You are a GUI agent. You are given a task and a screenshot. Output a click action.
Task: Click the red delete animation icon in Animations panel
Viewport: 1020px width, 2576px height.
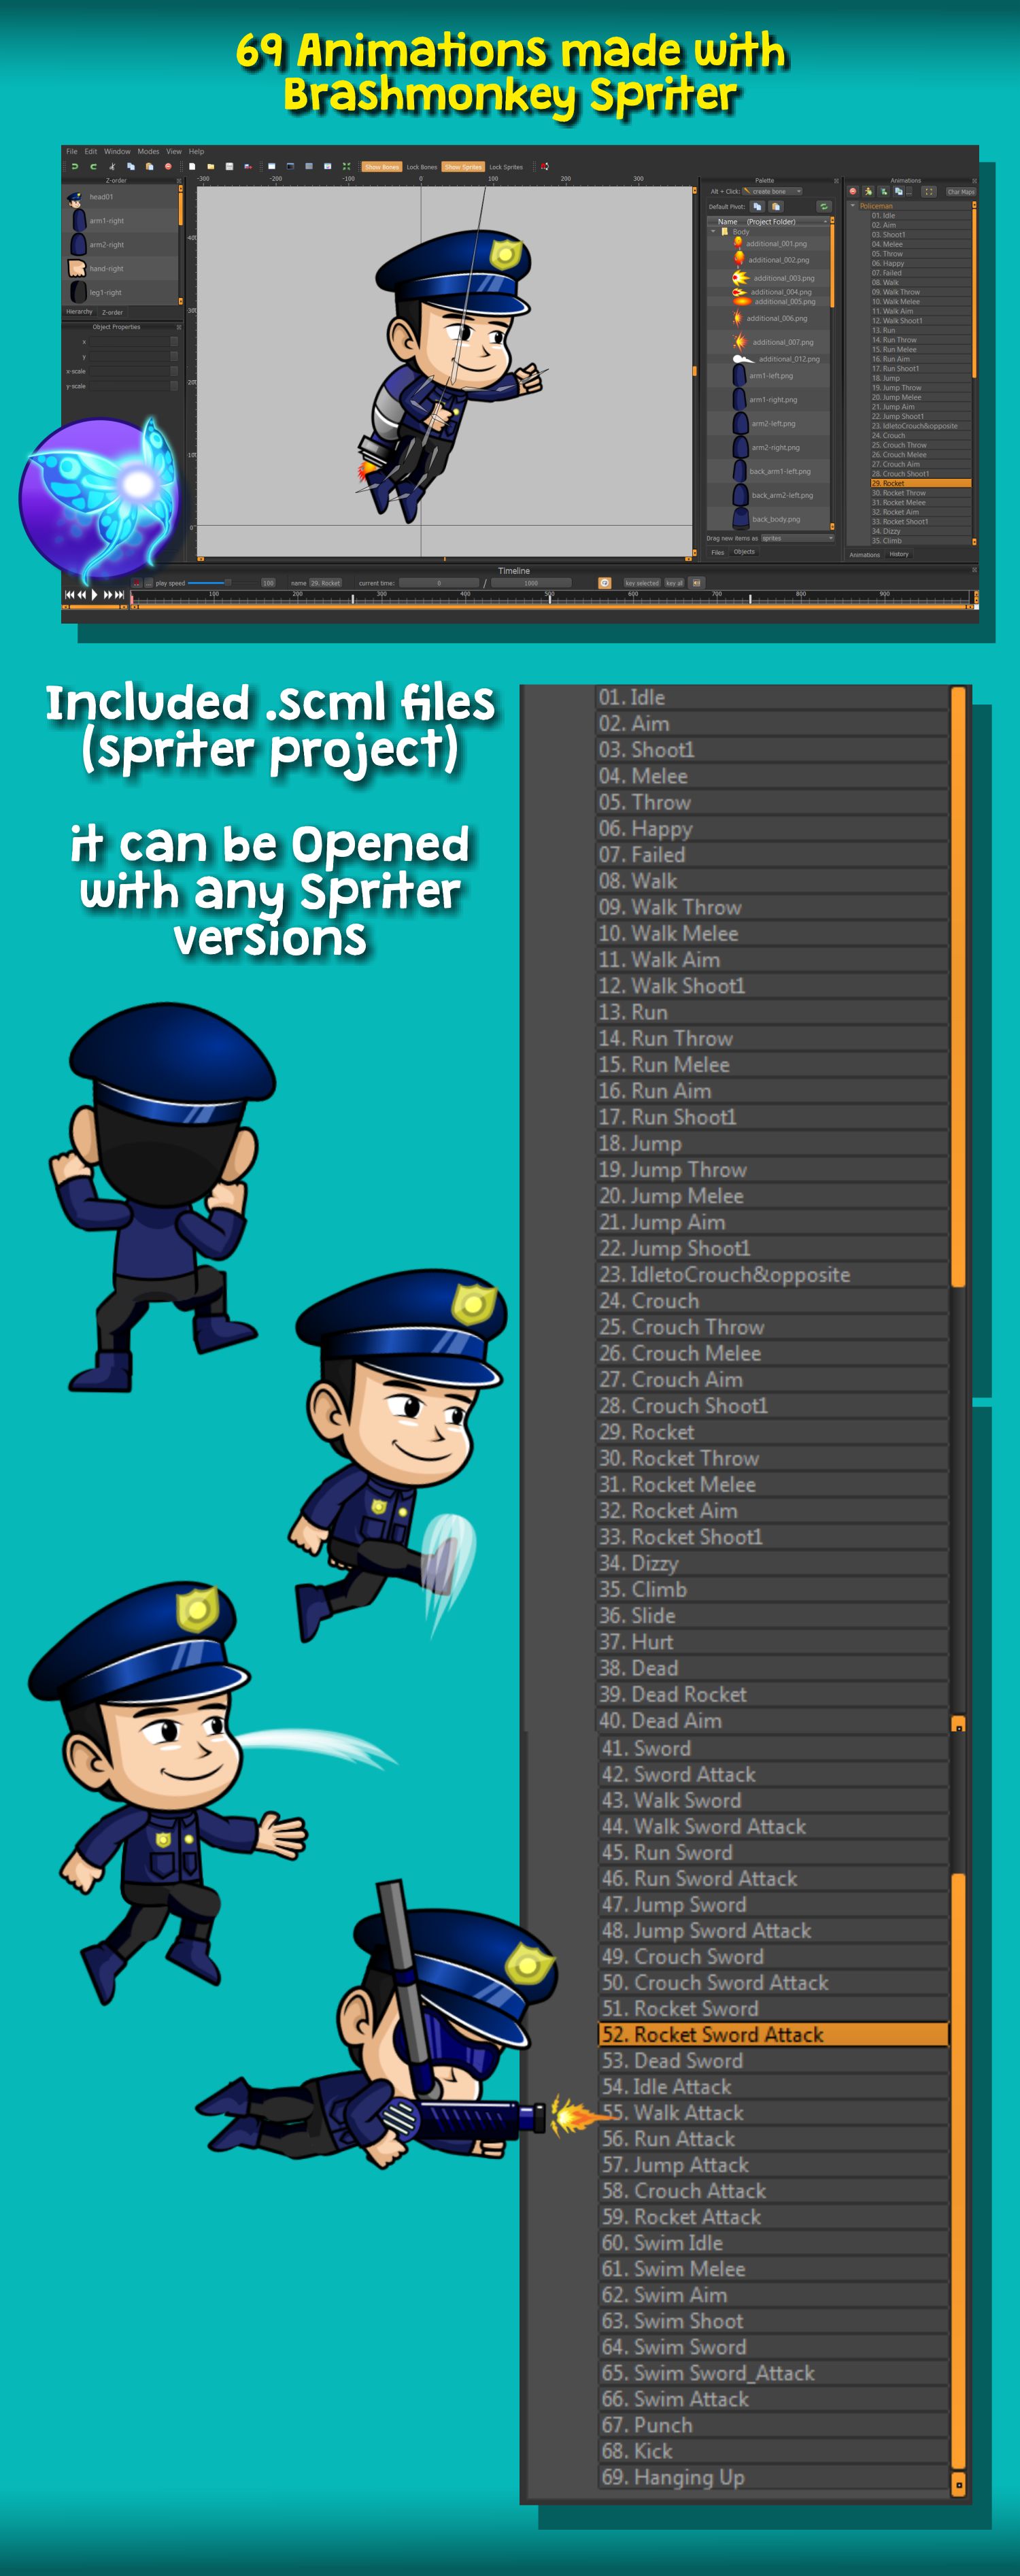pos(853,191)
